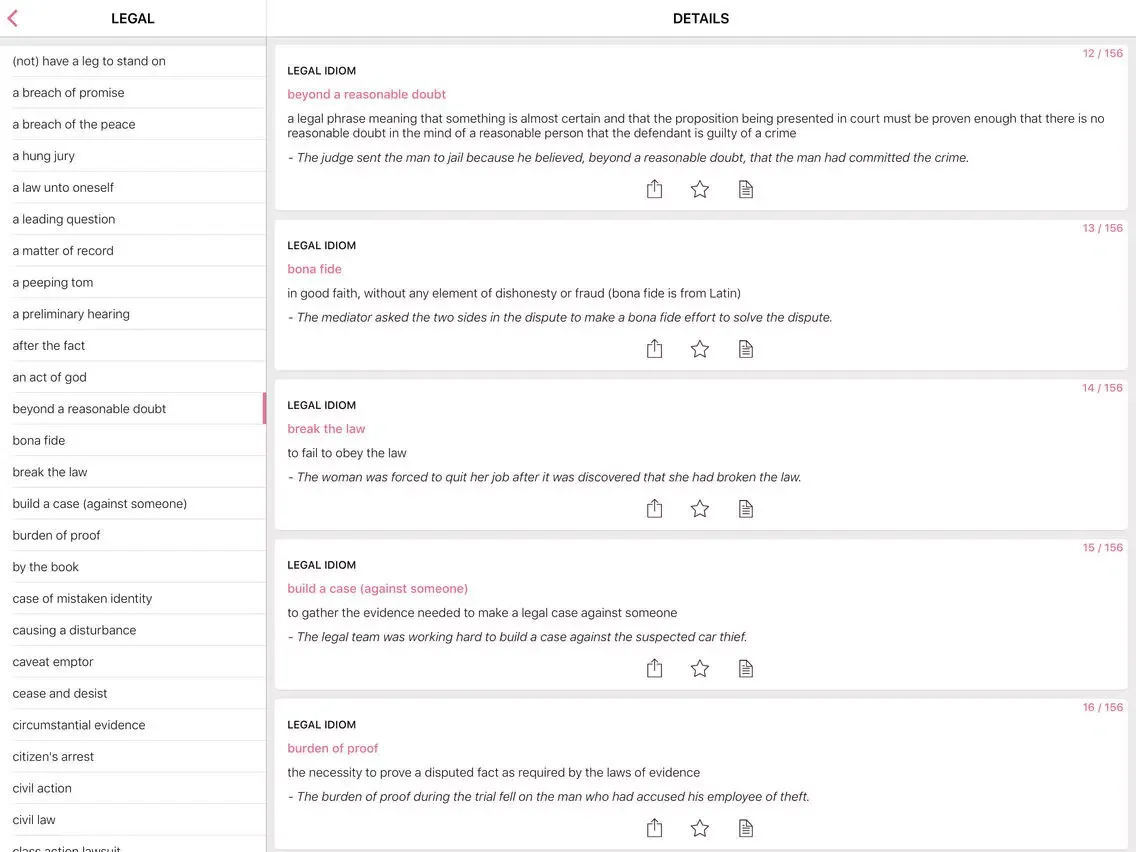Open 'bona fide' in the sidebar list
Image resolution: width=1136 pixels, height=852 pixels.
tap(133, 440)
